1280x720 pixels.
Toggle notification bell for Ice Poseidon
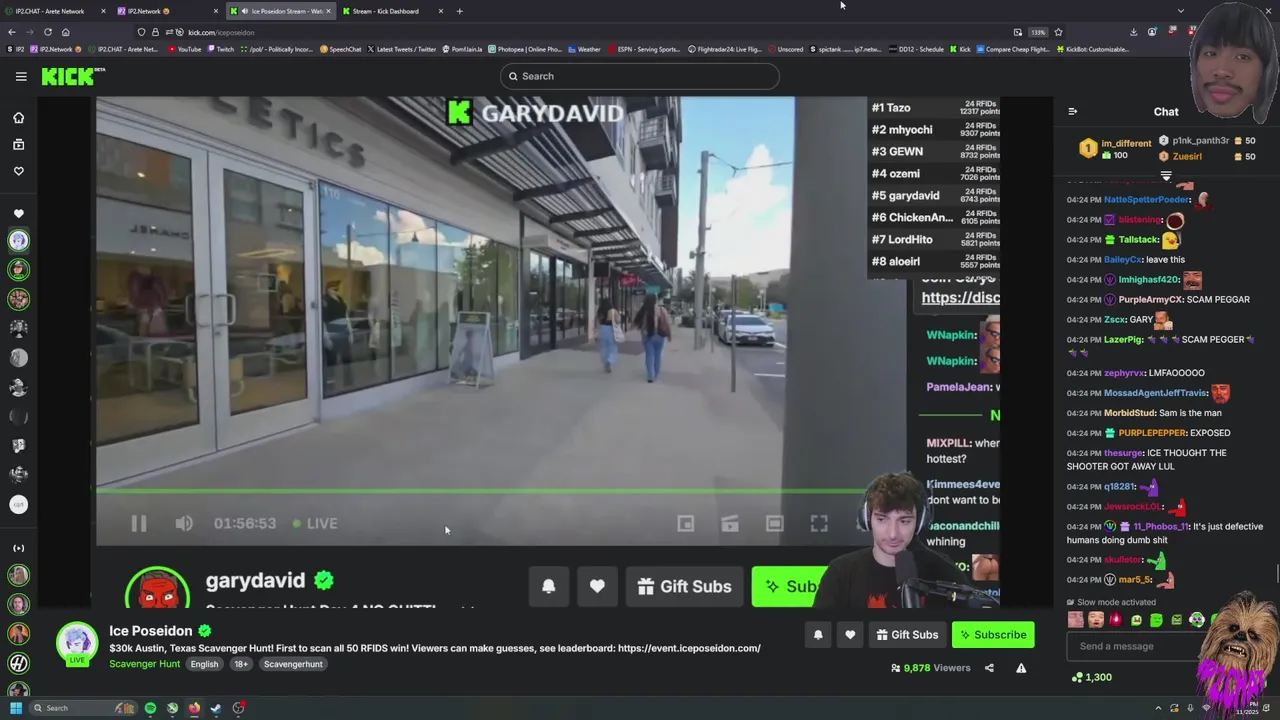click(x=818, y=635)
